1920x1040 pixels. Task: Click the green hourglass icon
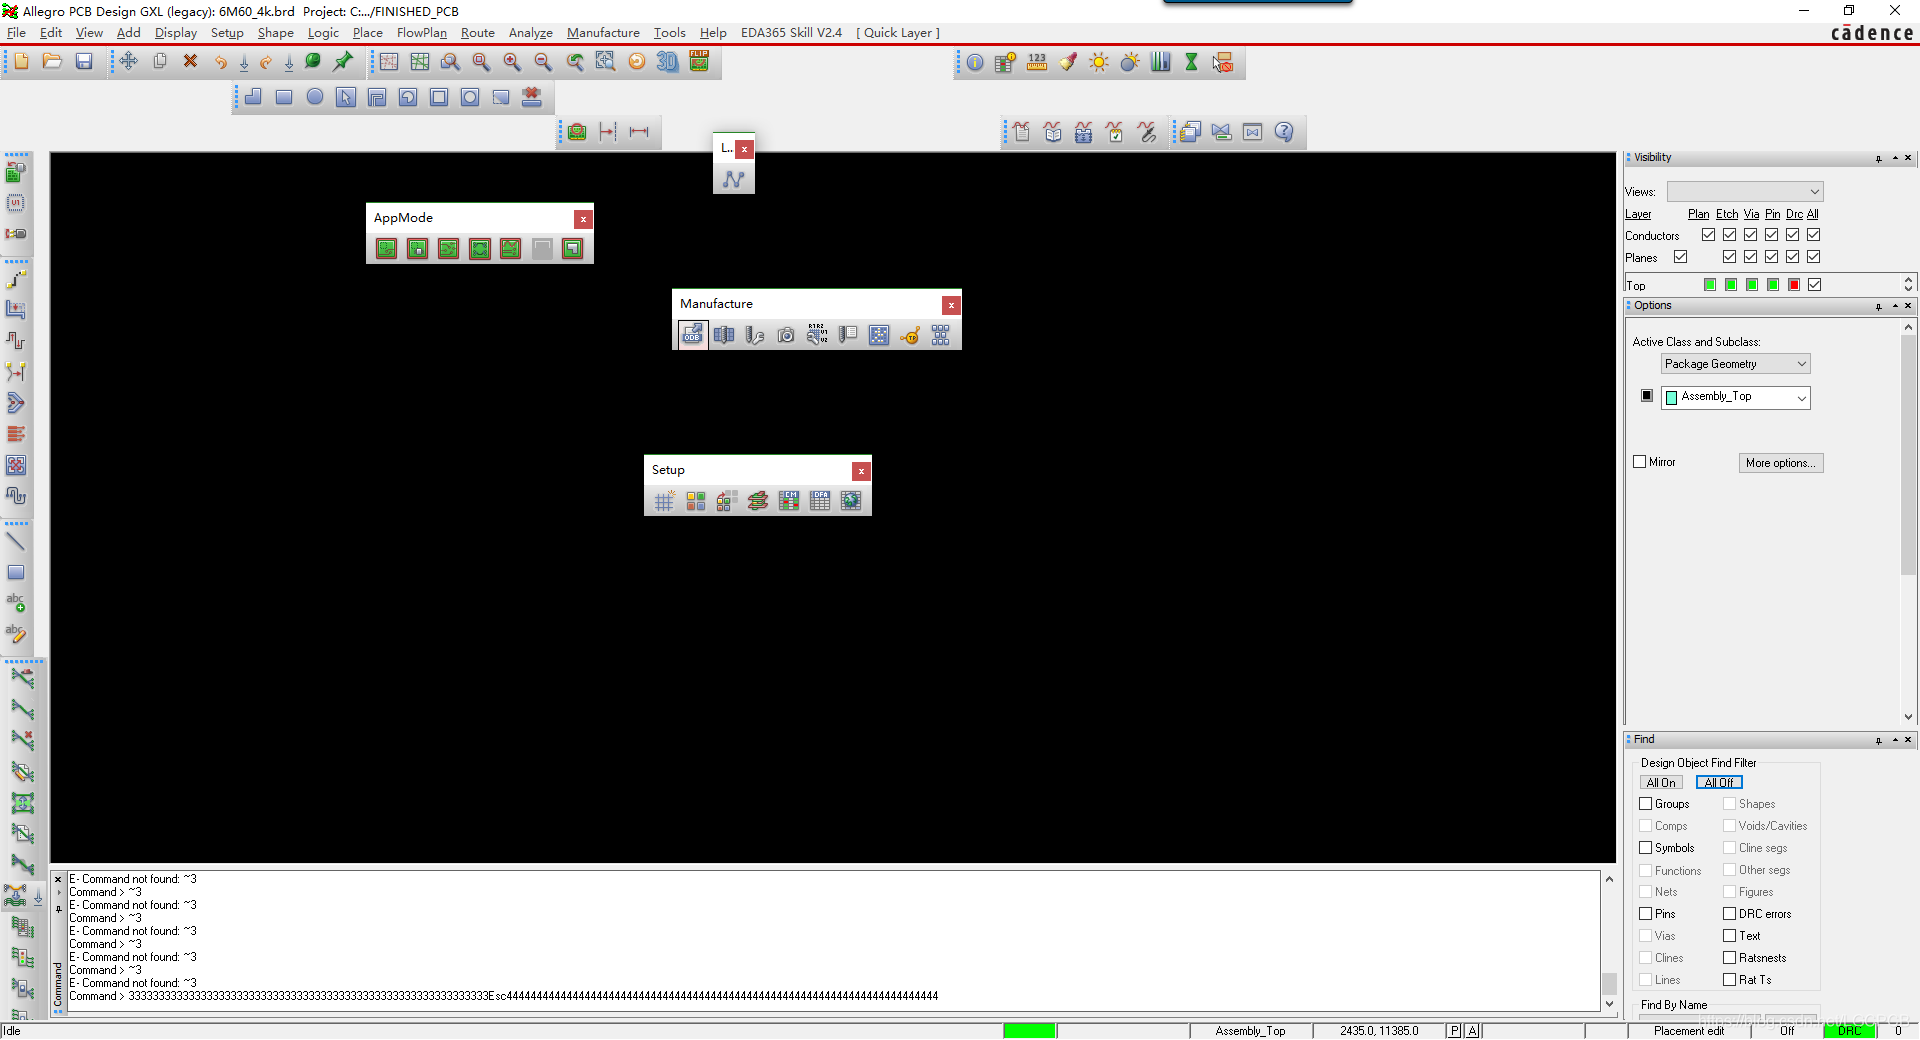pyautogui.click(x=1191, y=63)
